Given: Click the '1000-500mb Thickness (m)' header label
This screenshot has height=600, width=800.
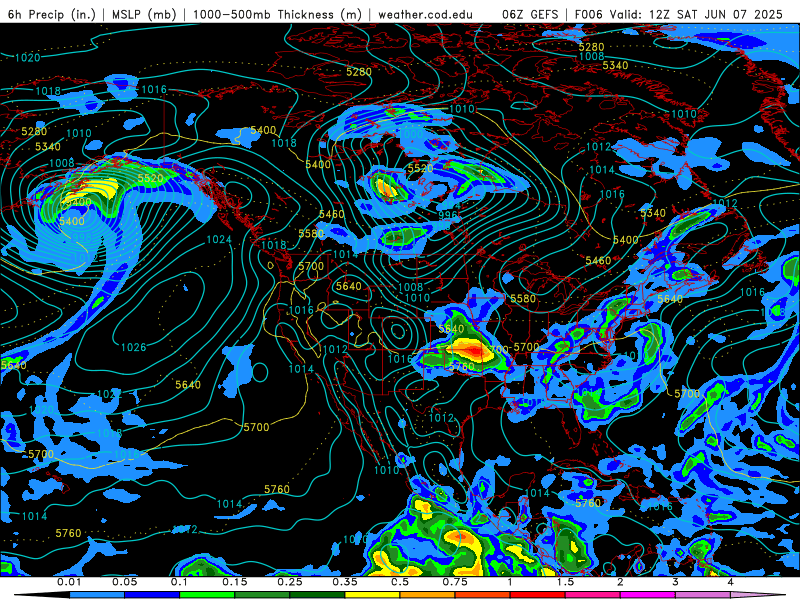Looking at the screenshot, I should pos(278,14).
